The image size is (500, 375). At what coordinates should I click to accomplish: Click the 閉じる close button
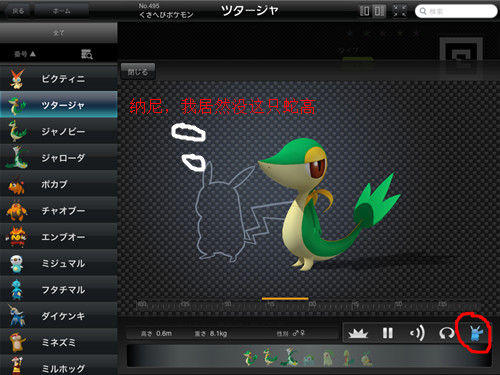coord(138,71)
